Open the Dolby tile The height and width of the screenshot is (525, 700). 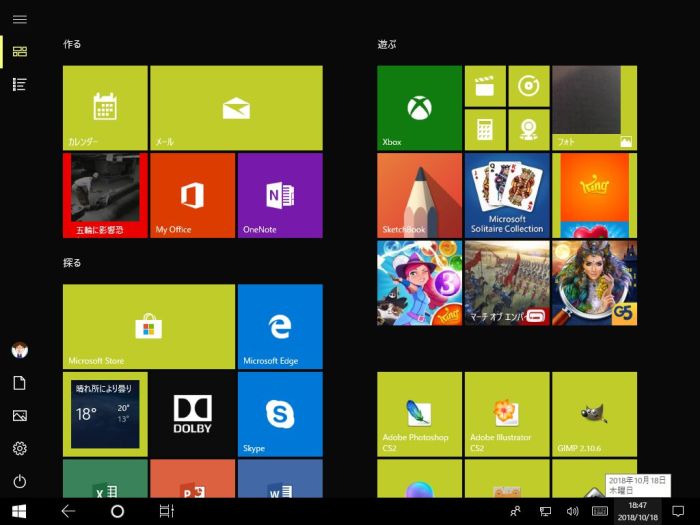(x=192, y=413)
